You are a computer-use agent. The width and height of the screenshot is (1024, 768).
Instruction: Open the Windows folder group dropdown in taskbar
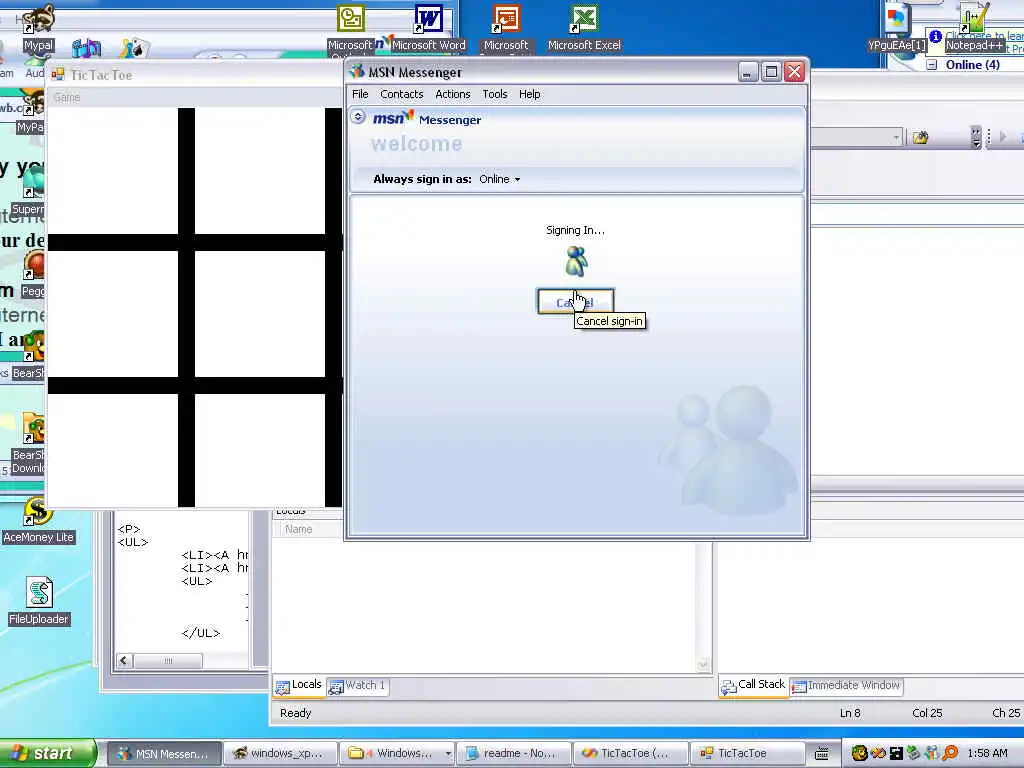448,754
